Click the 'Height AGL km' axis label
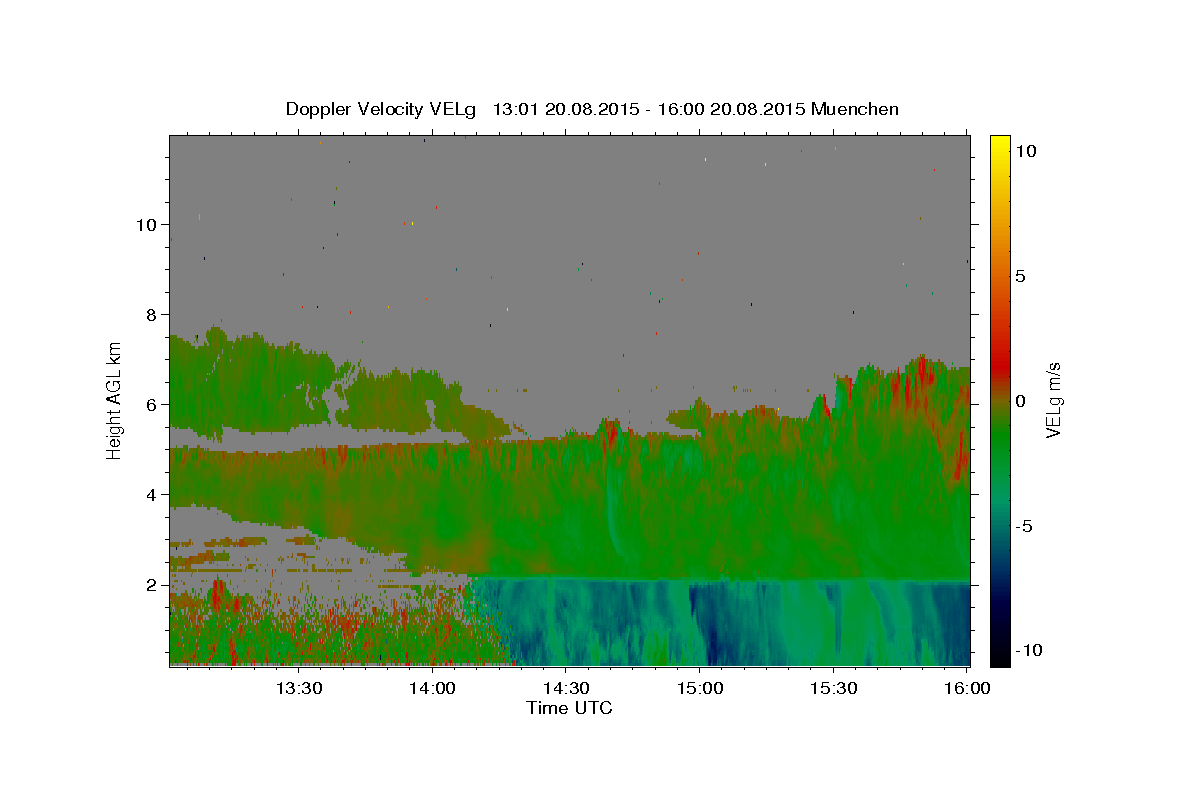 pos(115,399)
